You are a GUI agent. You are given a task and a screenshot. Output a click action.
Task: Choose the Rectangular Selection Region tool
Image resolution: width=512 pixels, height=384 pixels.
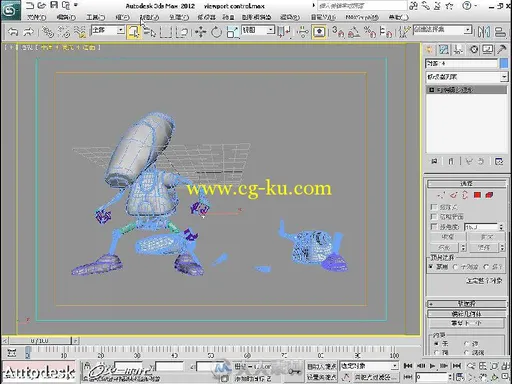click(166, 32)
